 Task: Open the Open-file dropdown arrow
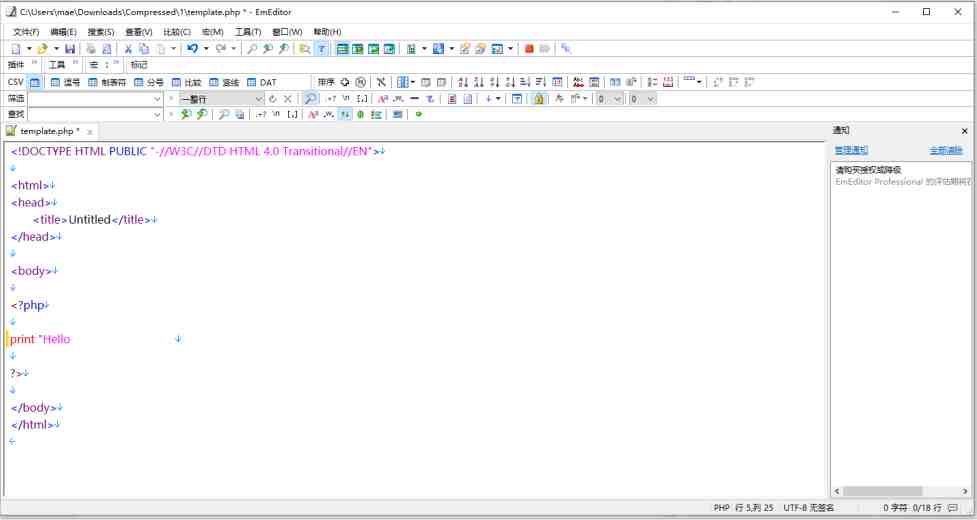[x=56, y=49]
